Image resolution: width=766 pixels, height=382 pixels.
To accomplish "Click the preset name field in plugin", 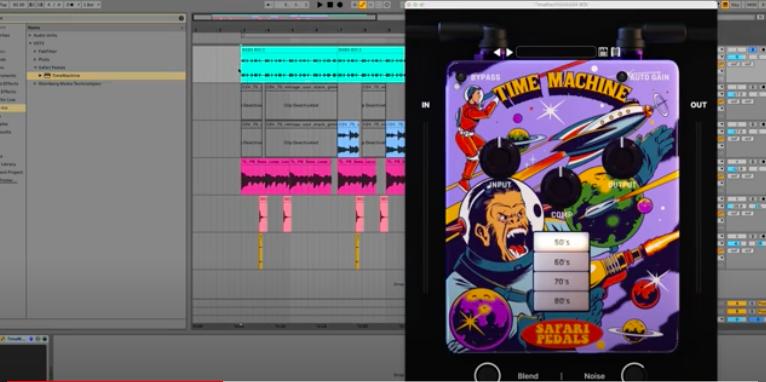I will [556, 52].
